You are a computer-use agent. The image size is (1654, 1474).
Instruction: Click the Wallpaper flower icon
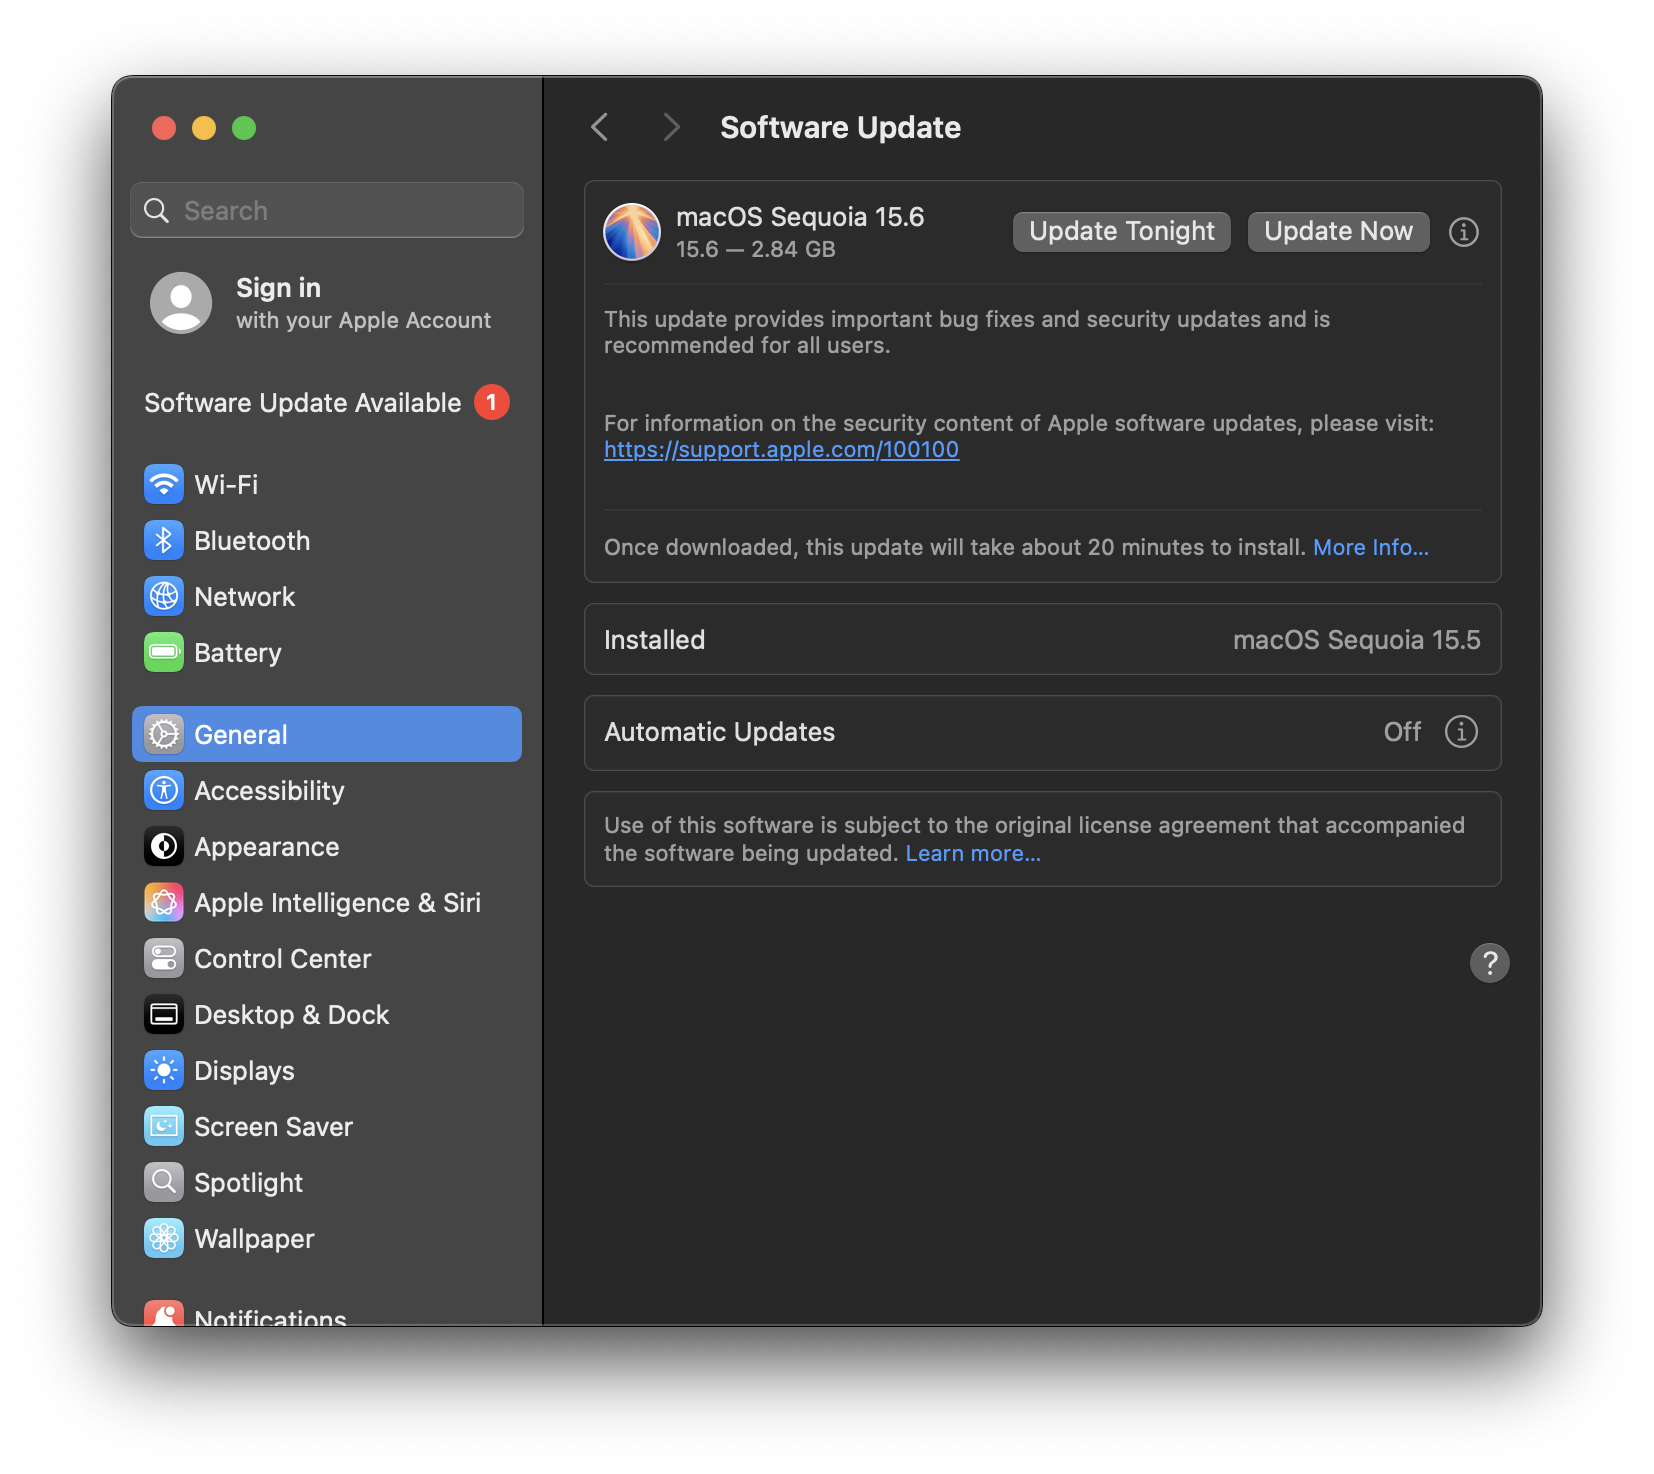(164, 1239)
